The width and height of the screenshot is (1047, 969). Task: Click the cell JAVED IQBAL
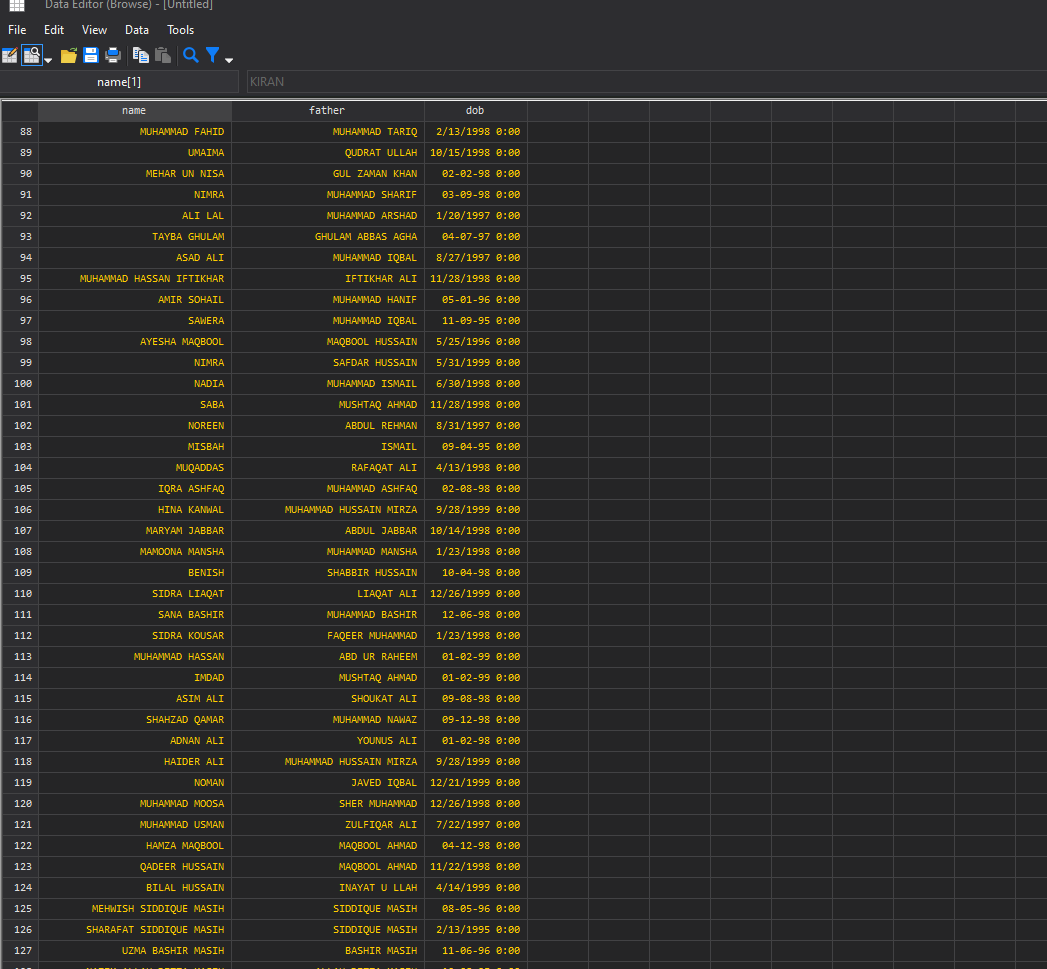coord(328,783)
